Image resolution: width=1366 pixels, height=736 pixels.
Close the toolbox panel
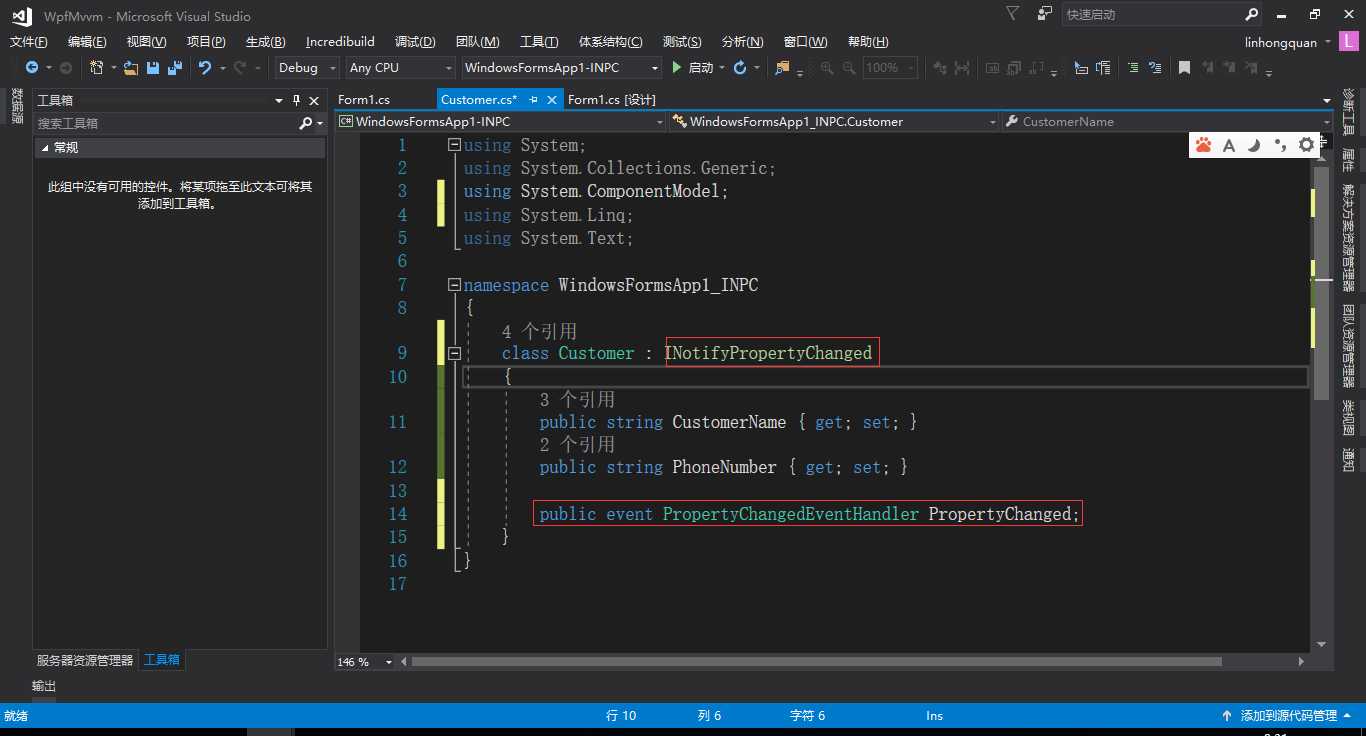coord(314,100)
